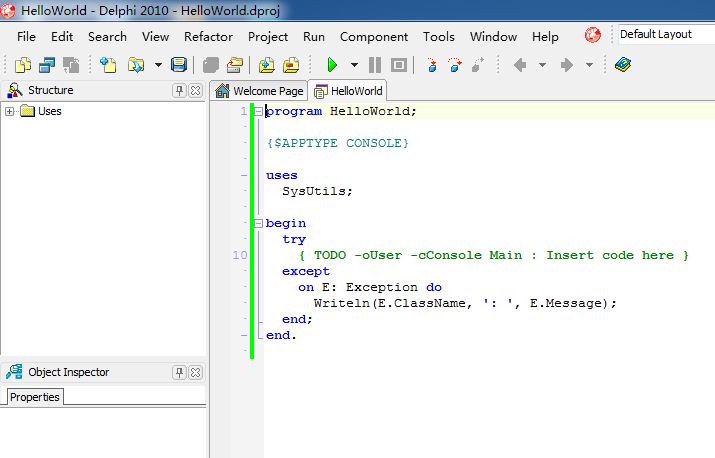Open the Edit menu

(x=62, y=36)
